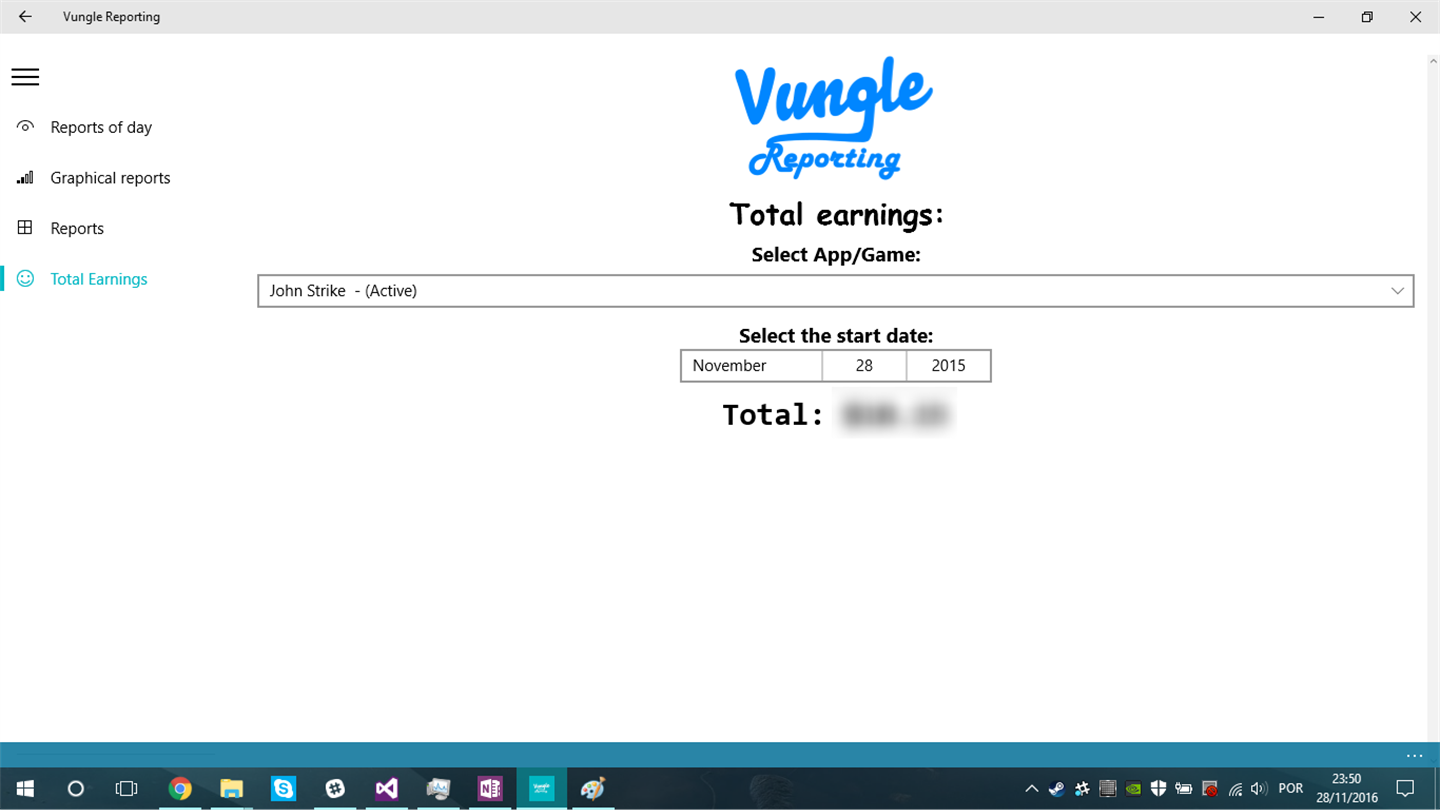Open Wi-Fi network settings icon

(1236, 789)
